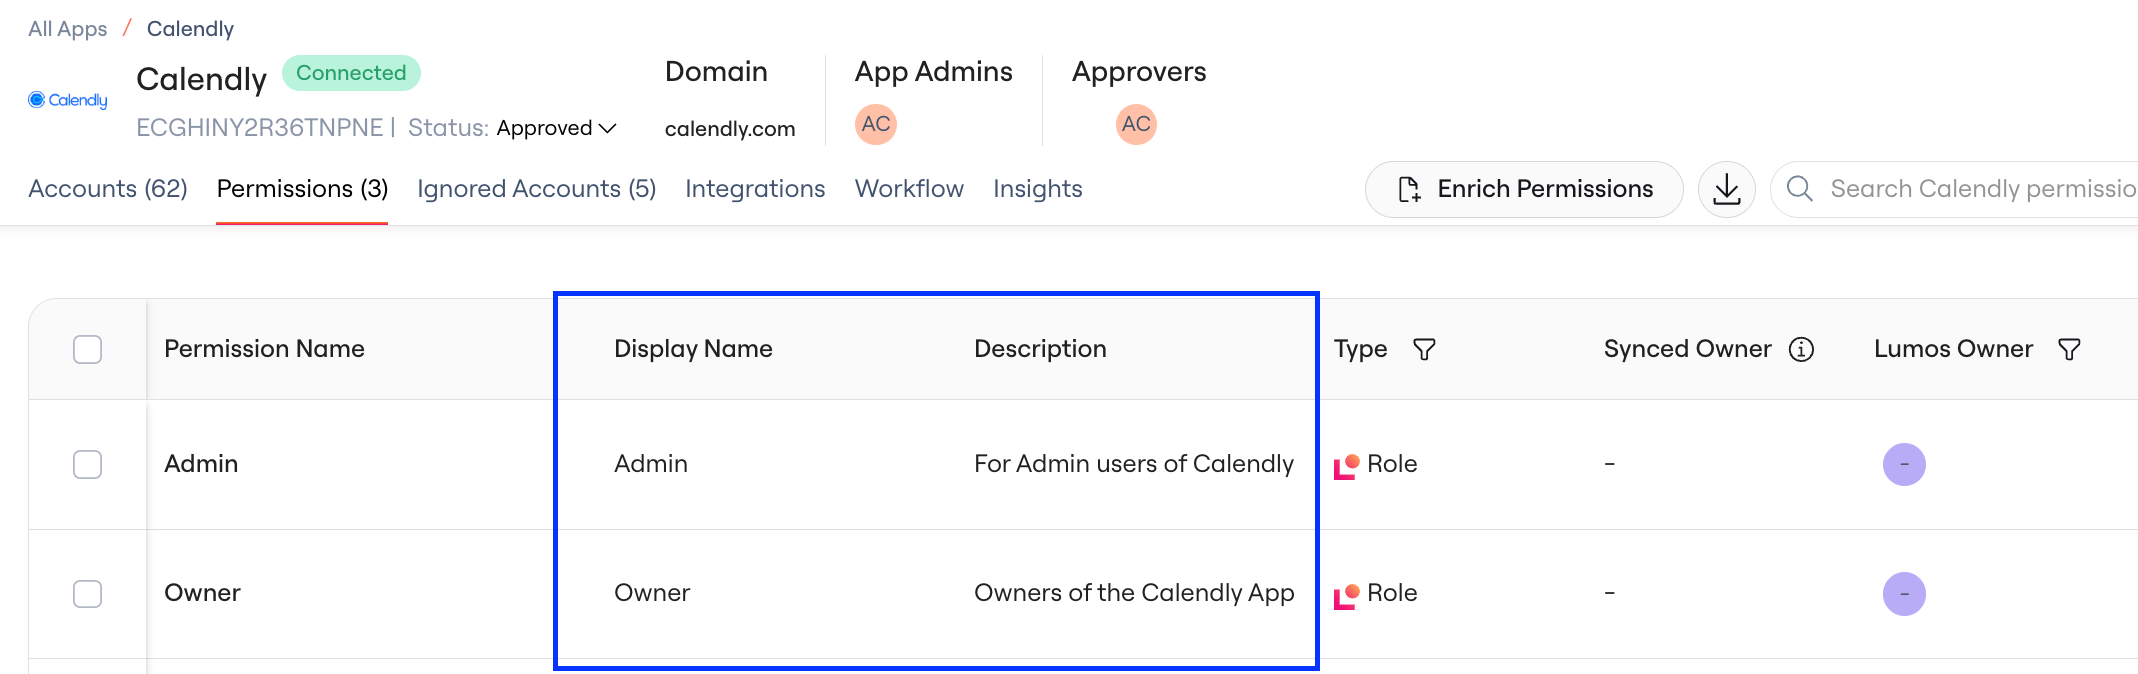Switch to the Accounts (62) tab

coord(108,189)
